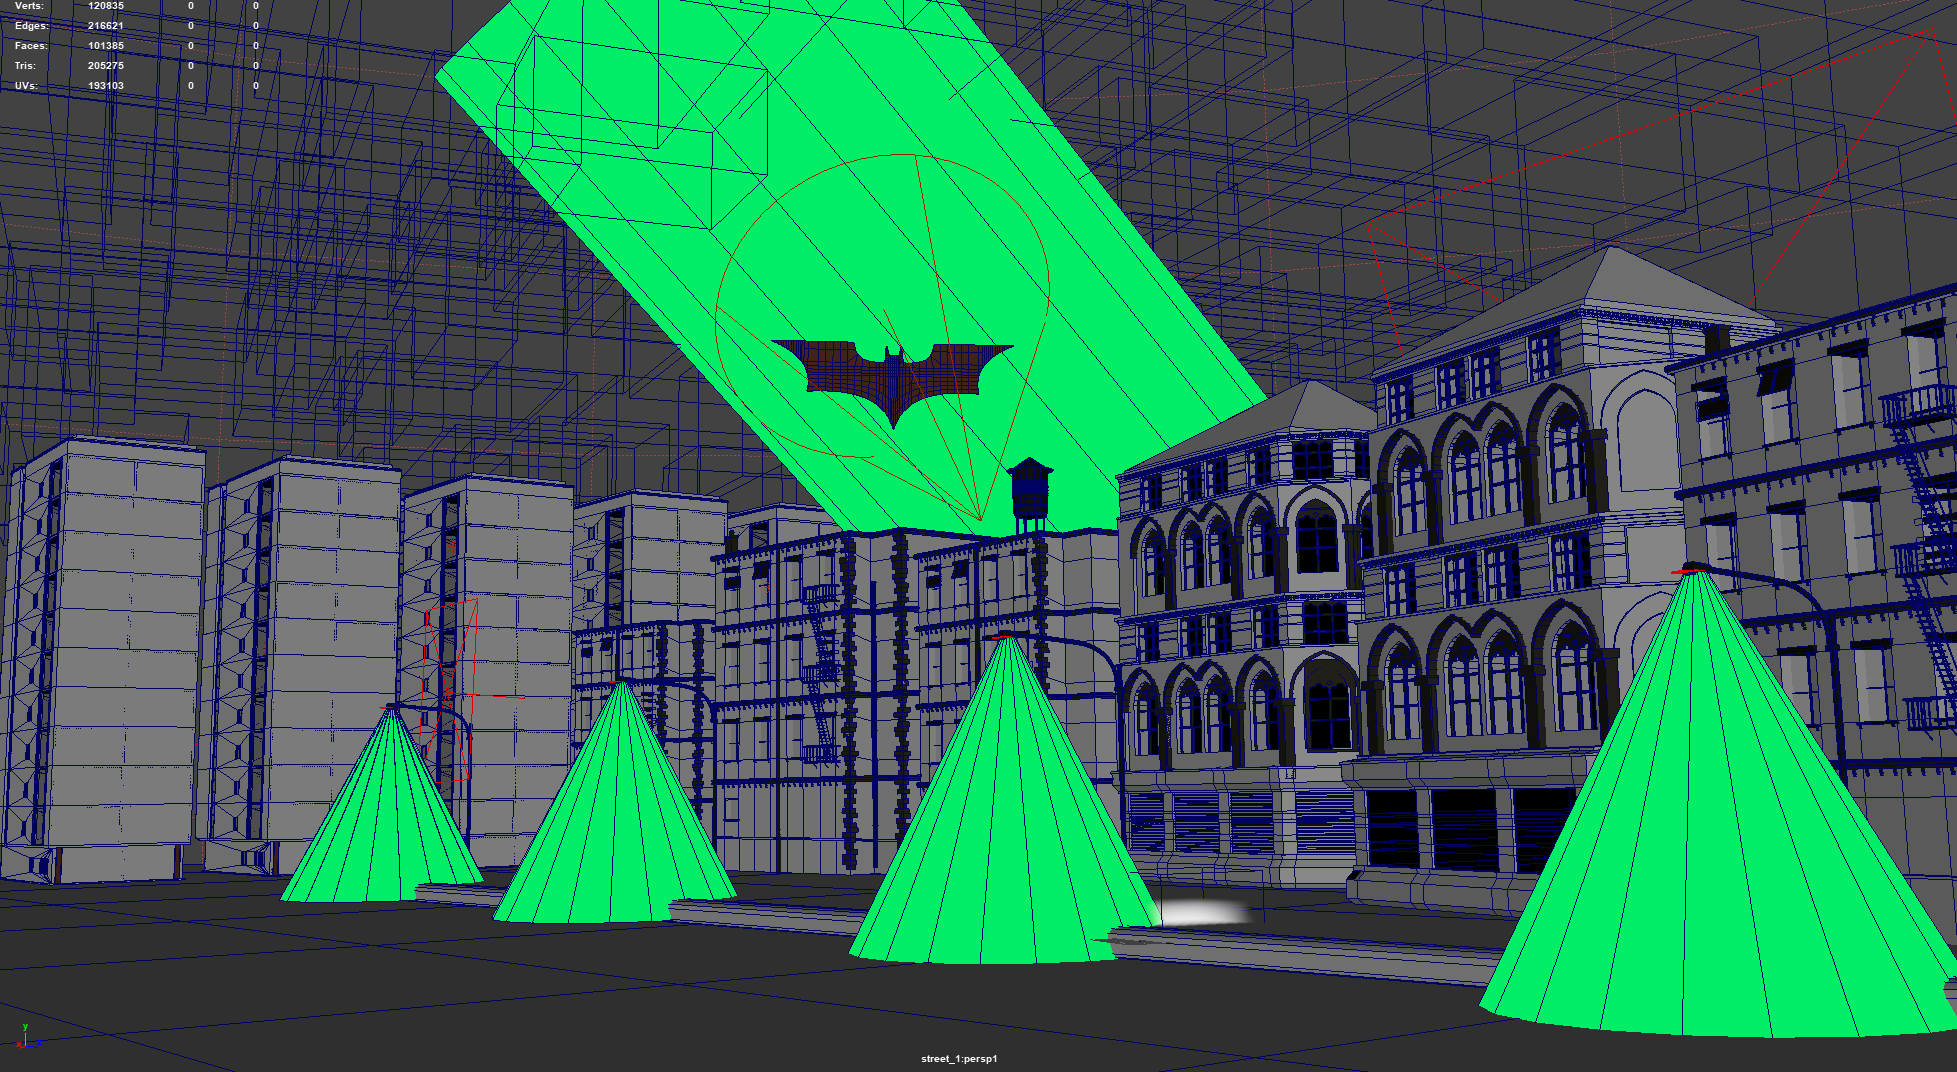The image size is (1957, 1072).
Task: Select the rooftop water tower model
Action: pos(1029,494)
